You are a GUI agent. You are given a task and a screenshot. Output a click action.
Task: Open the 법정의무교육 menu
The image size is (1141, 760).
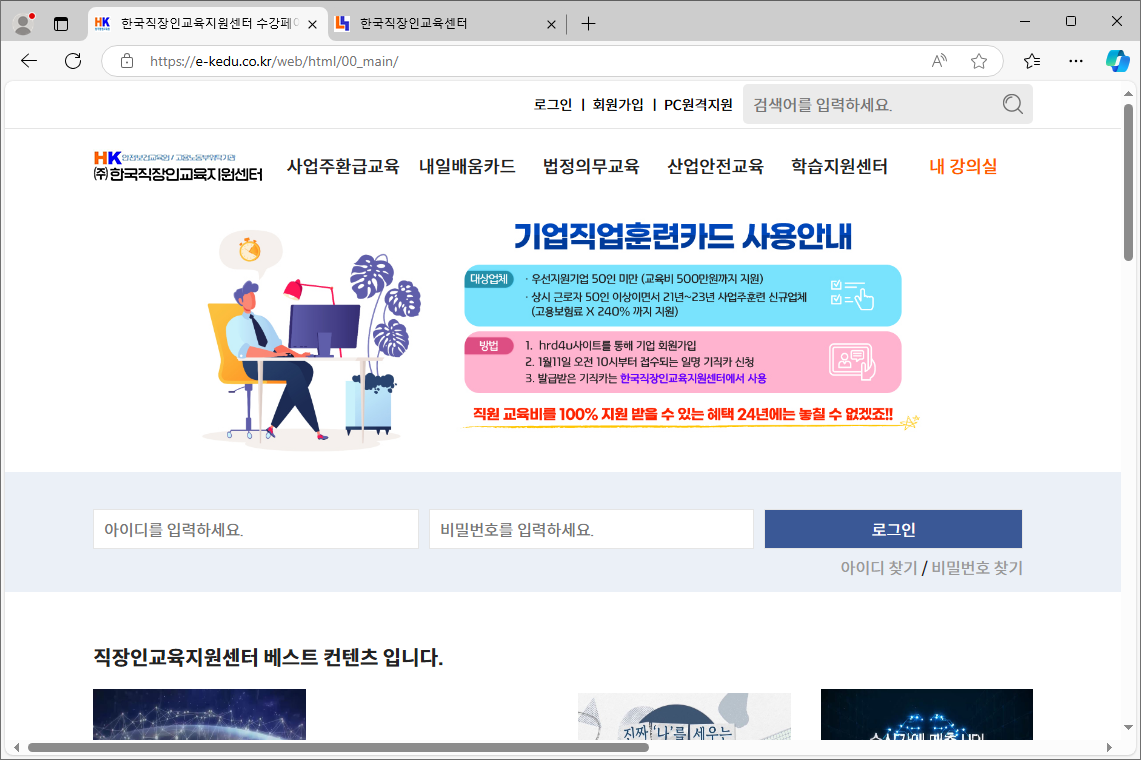(591, 167)
